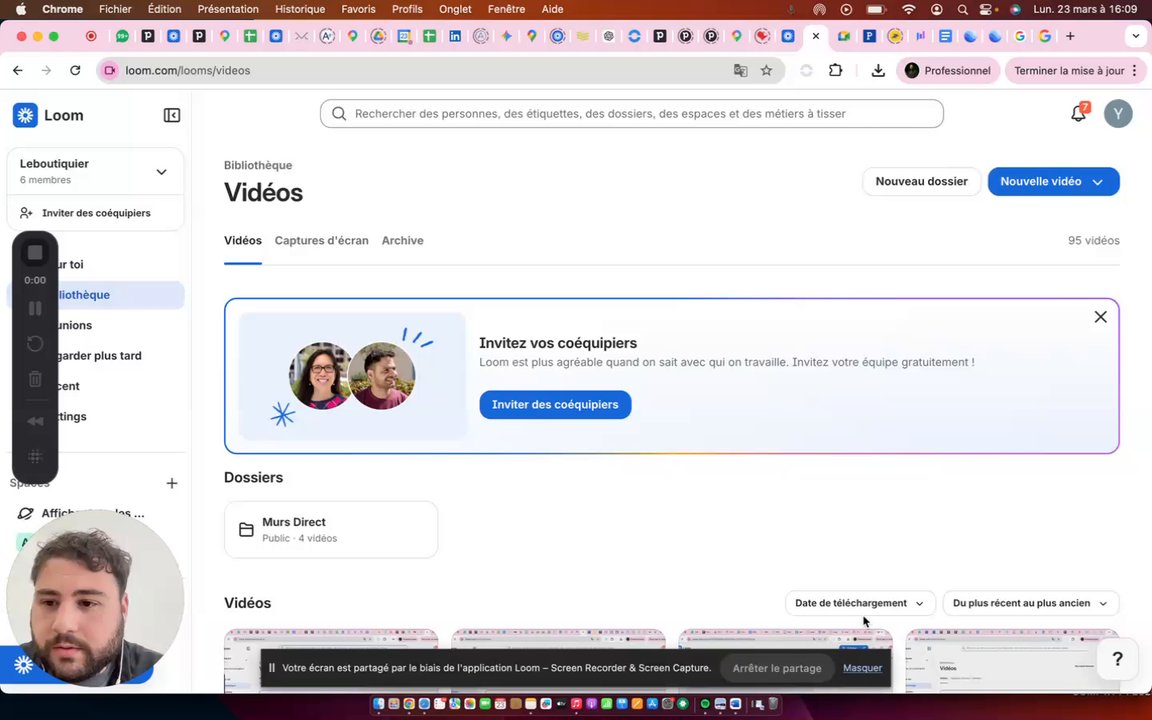Screen dimensions: 1152x720
Task: Click the 95 vidéos count text
Action: [x=1093, y=240]
